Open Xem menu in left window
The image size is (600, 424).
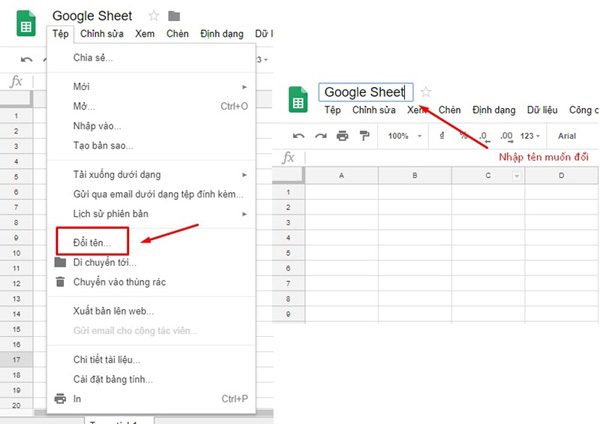(x=145, y=34)
